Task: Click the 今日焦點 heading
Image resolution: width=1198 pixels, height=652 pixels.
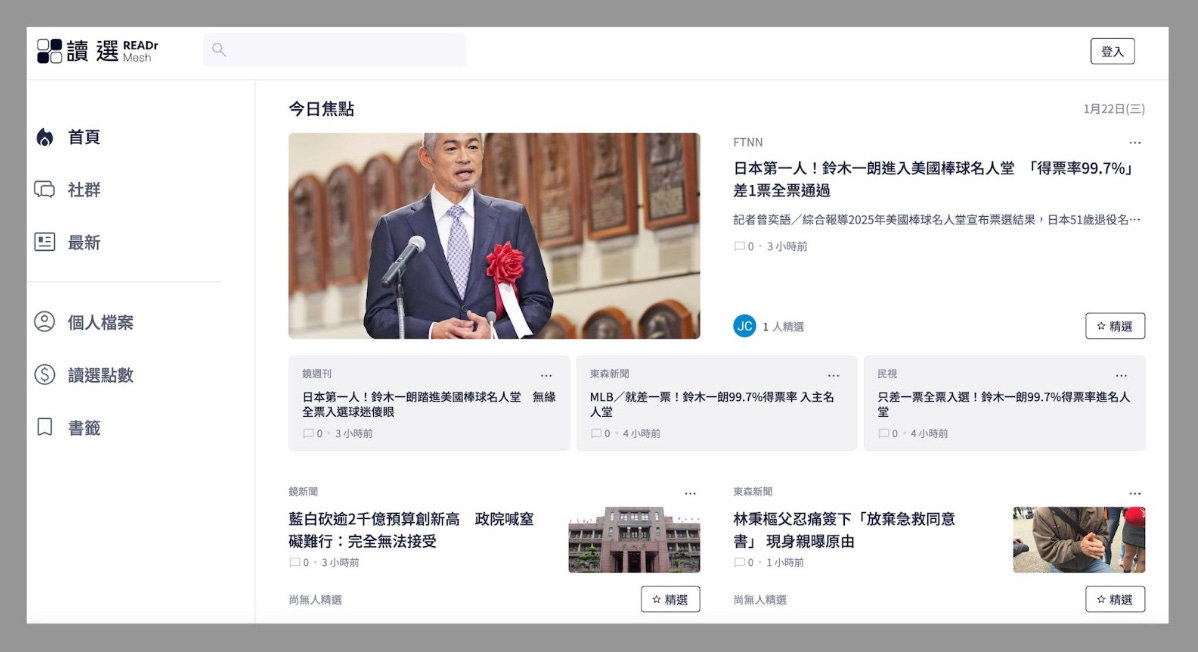Action: (x=321, y=109)
